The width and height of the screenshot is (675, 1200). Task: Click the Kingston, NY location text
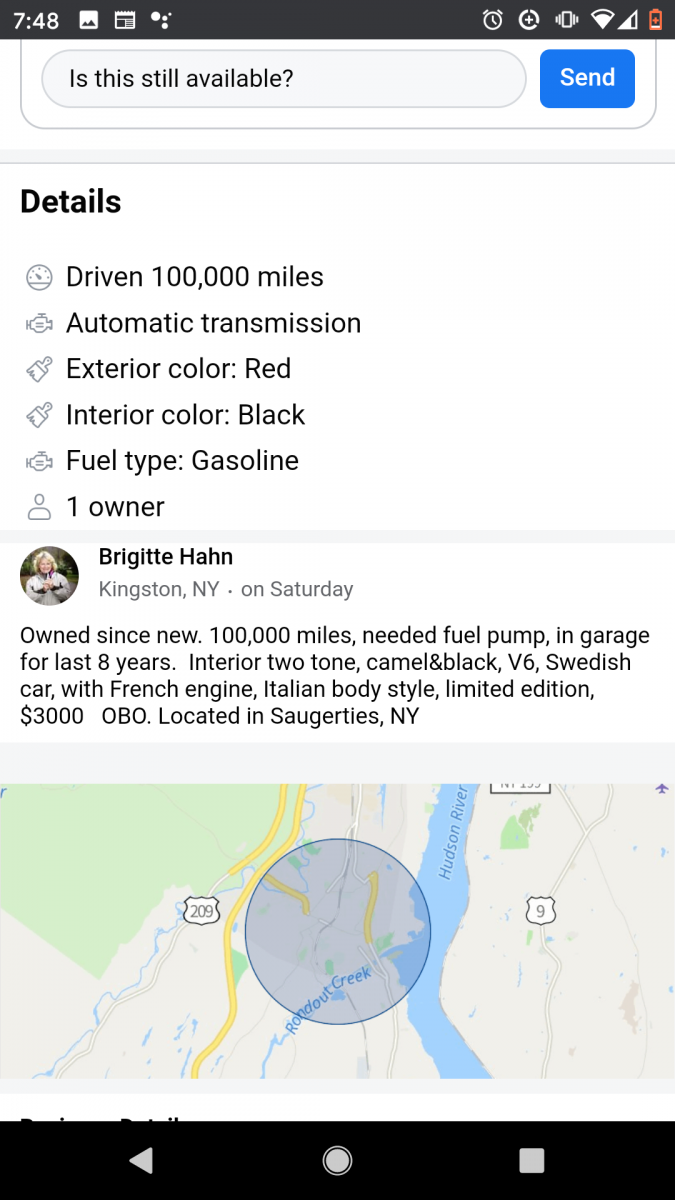click(158, 589)
